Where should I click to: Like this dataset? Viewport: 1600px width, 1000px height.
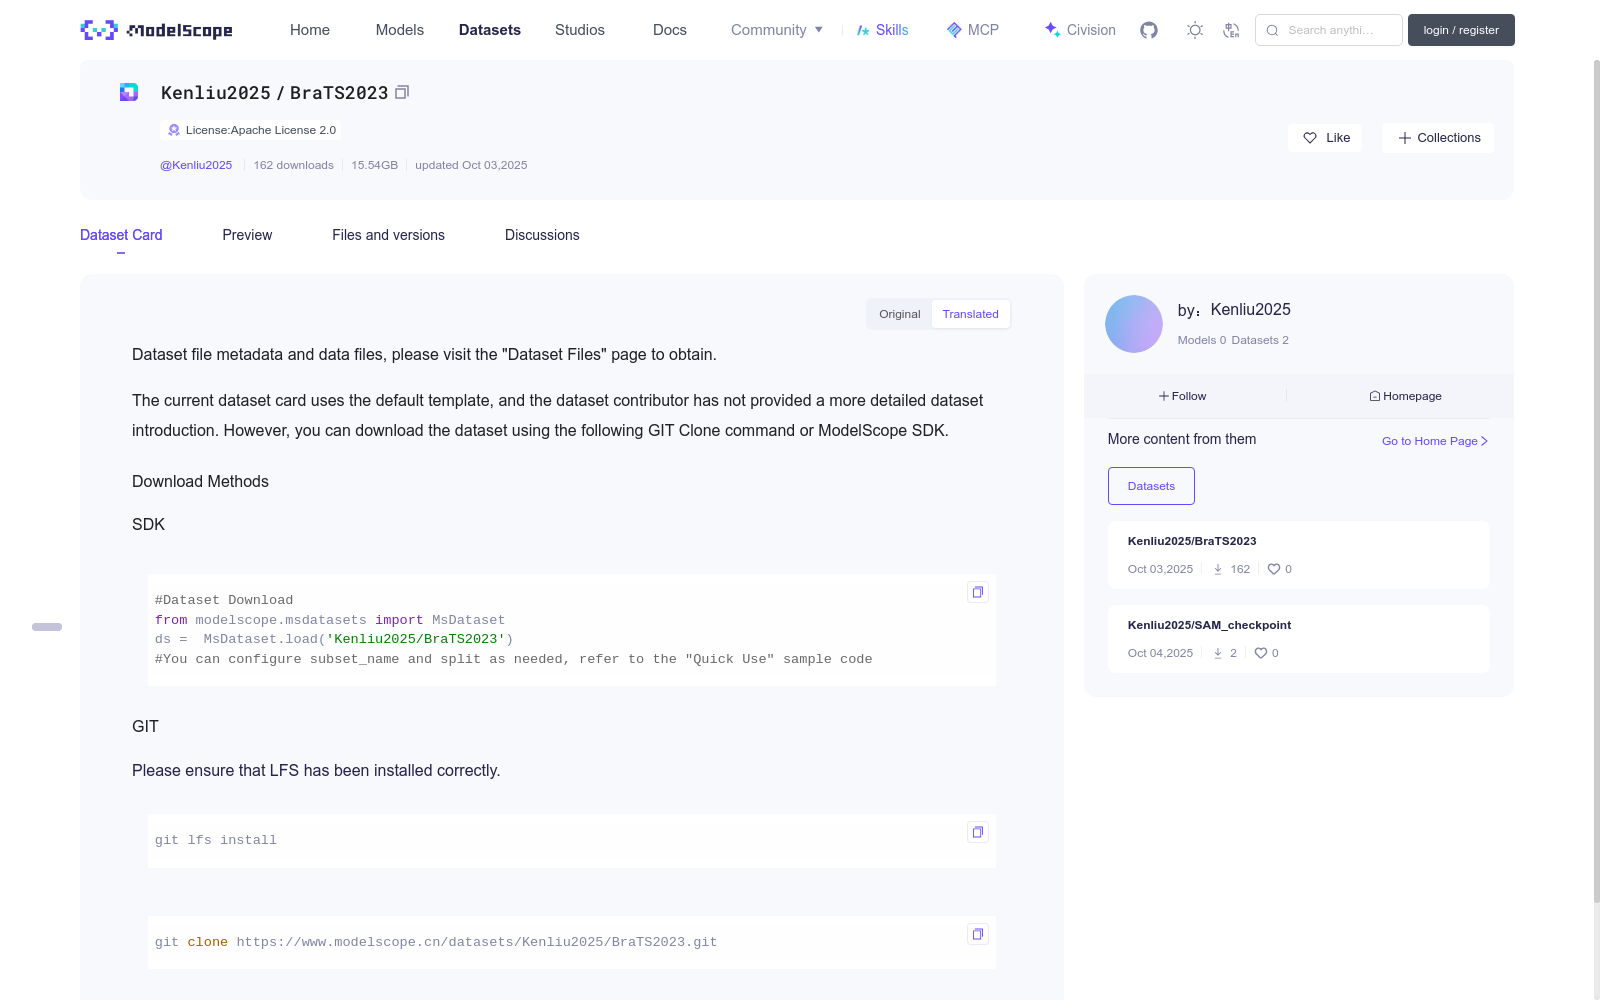(x=1325, y=138)
